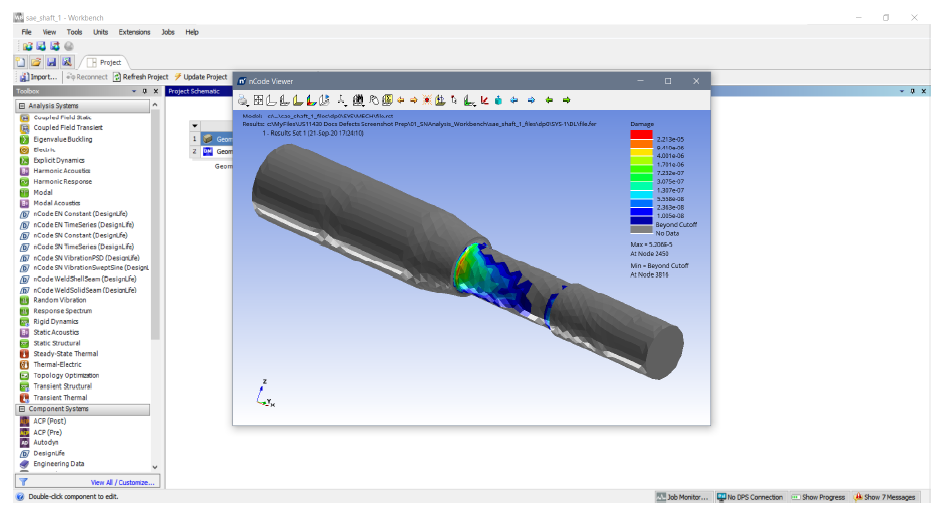941x516 pixels.
Task: Click the View All / Customize link
Action: click(x=122, y=482)
